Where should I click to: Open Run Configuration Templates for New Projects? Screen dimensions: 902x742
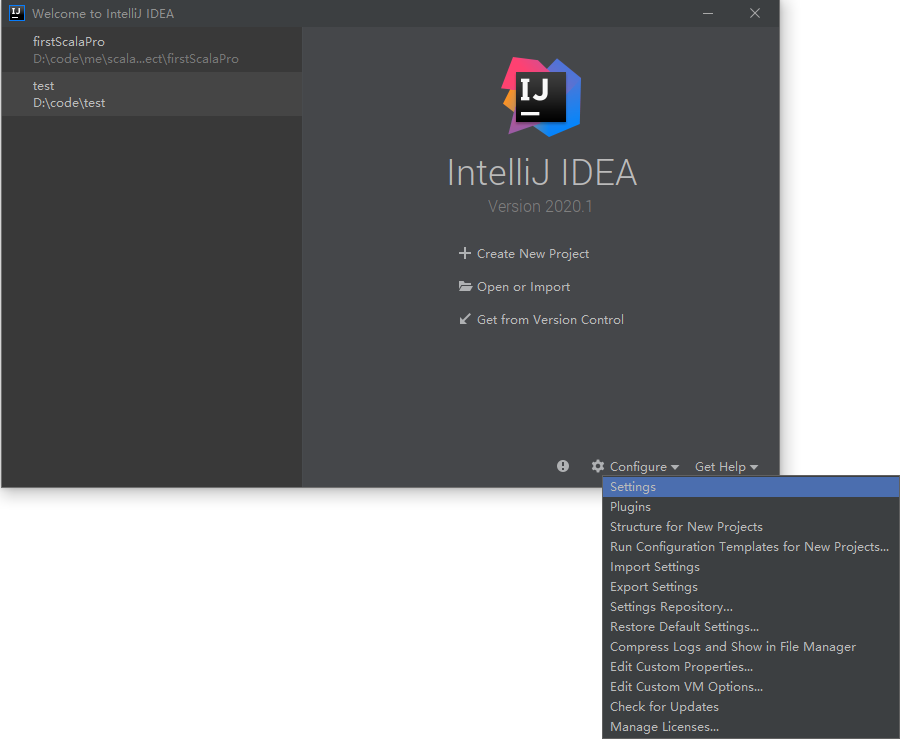coord(751,546)
